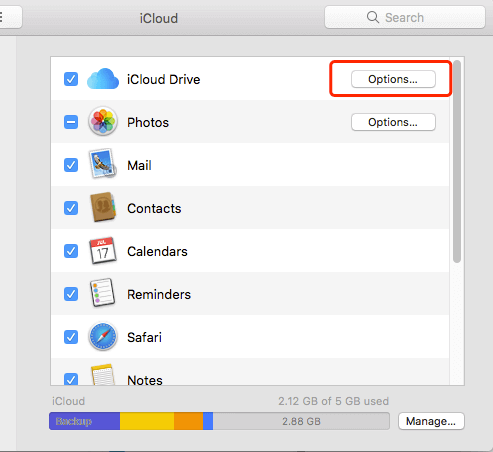Image resolution: width=493 pixels, height=452 pixels.
Task: Select the Safari label
Action: tap(144, 337)
